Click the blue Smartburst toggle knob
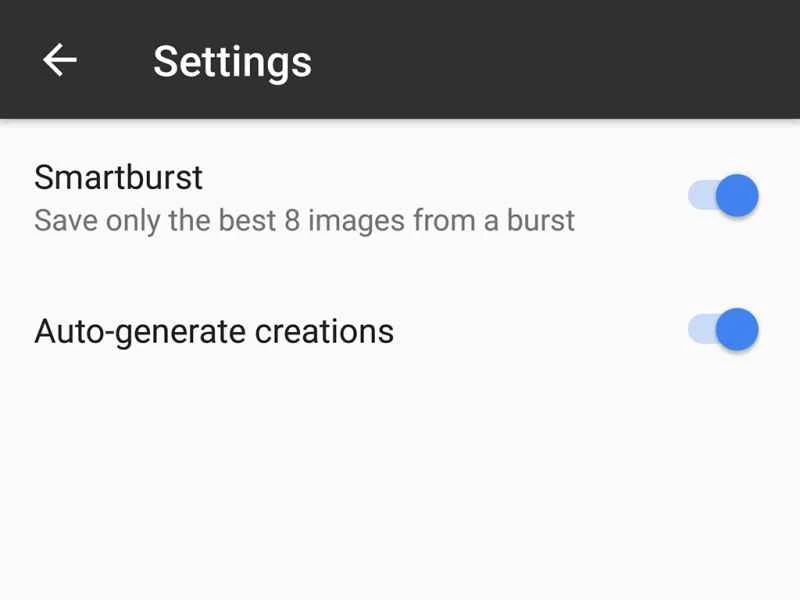Screen dimensions: 800x600 point(738,195)
